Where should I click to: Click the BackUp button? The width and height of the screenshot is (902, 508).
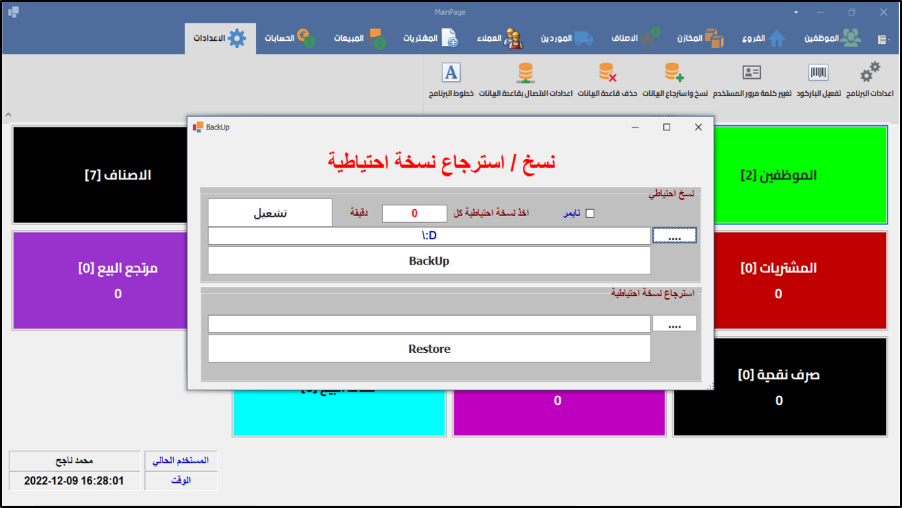coord(429,260)
